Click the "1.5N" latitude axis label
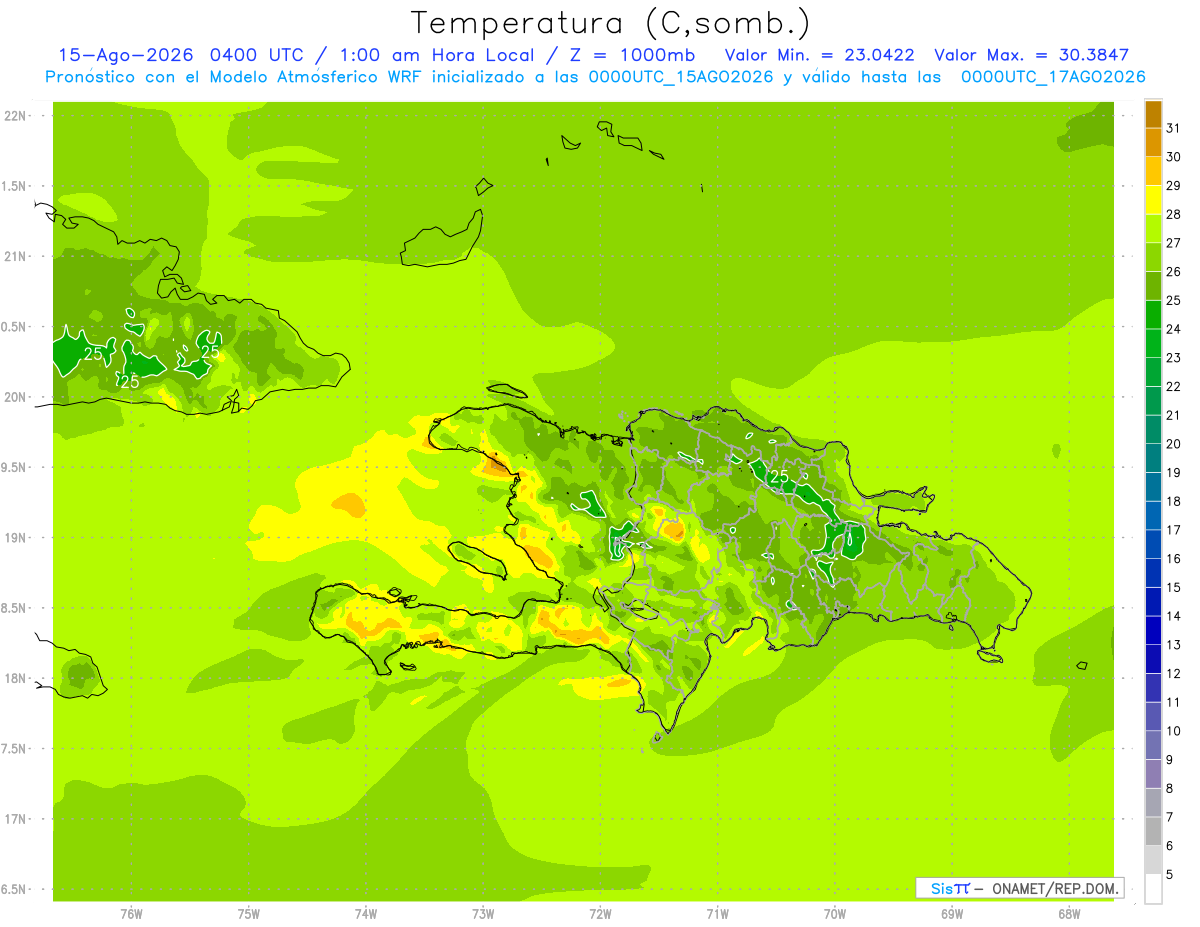The width and height of the screenshot is (1200, 927). coord(14,186)
